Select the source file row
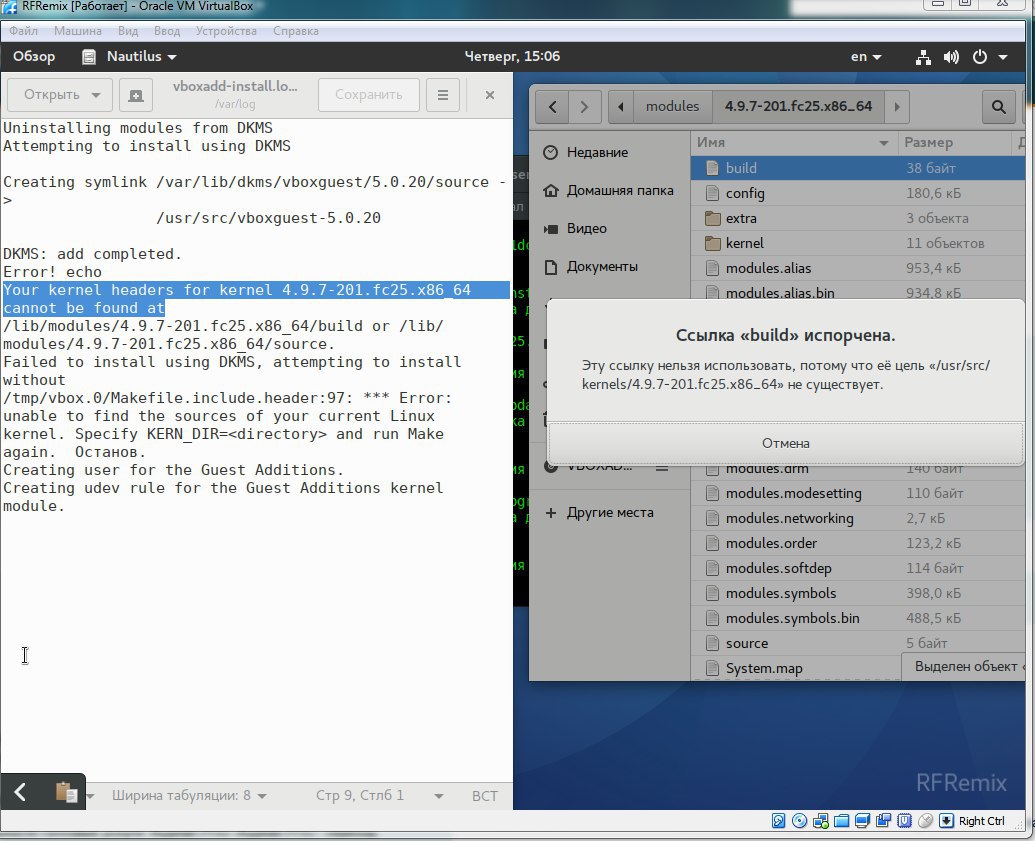Image resolution: width=1035 pixels, height=841 pixels. click(x=857, y=644)
